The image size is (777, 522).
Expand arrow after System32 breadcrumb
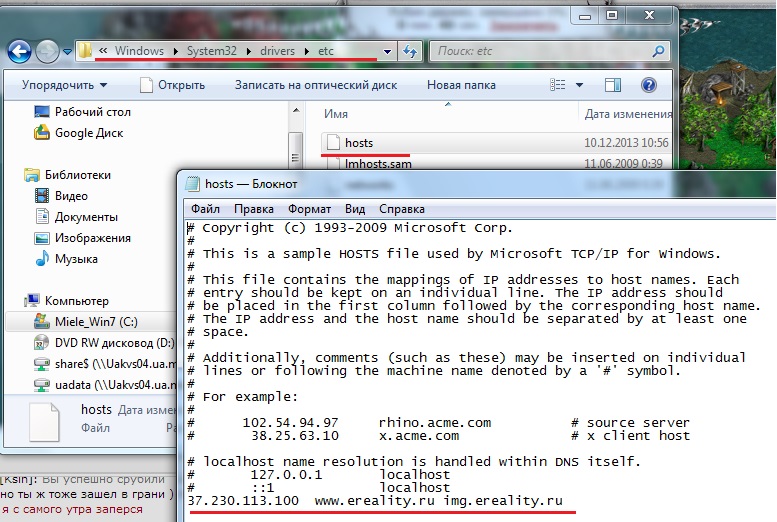pos(248,51)
